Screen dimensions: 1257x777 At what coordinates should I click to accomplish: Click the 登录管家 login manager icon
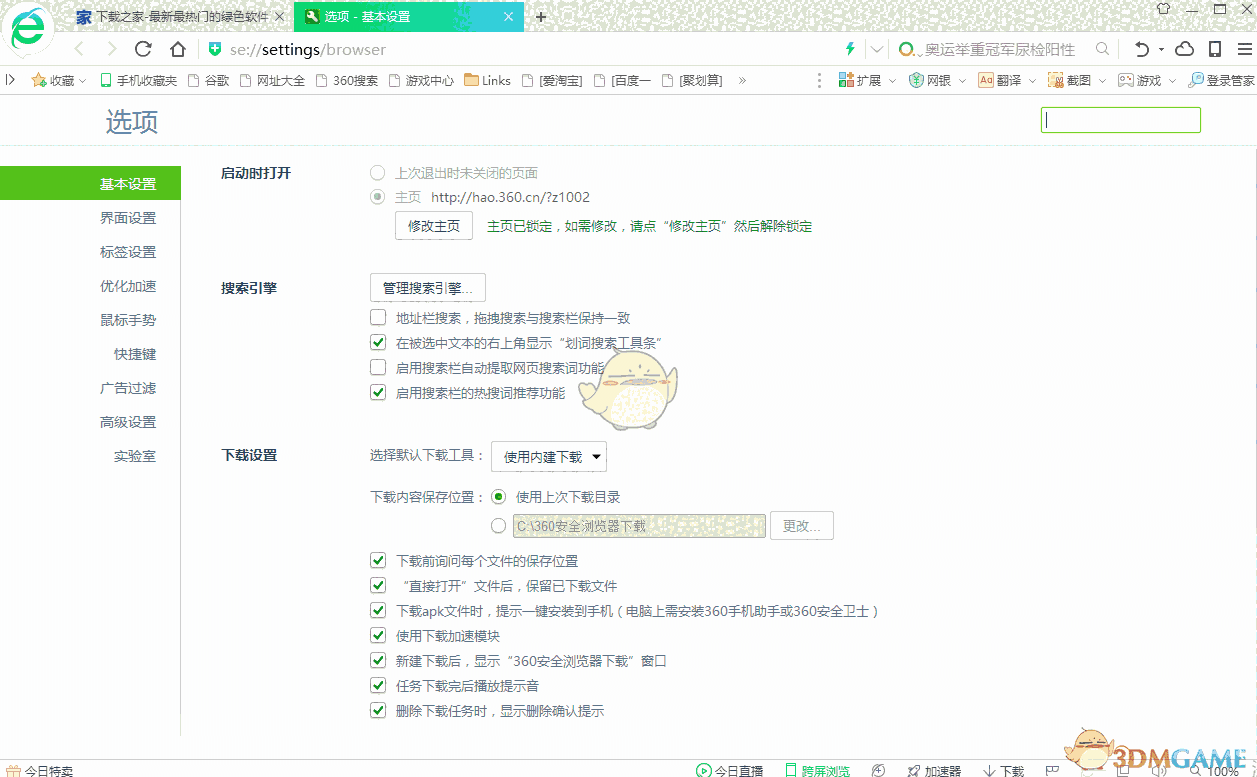click(x=1215, y=81)
